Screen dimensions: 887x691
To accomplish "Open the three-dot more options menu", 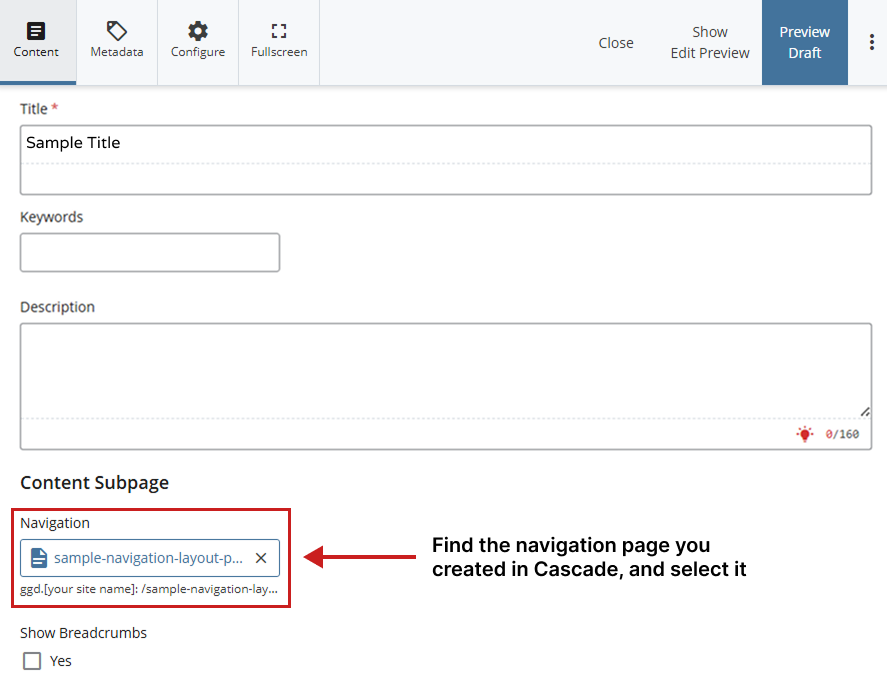I will [871, 42].
